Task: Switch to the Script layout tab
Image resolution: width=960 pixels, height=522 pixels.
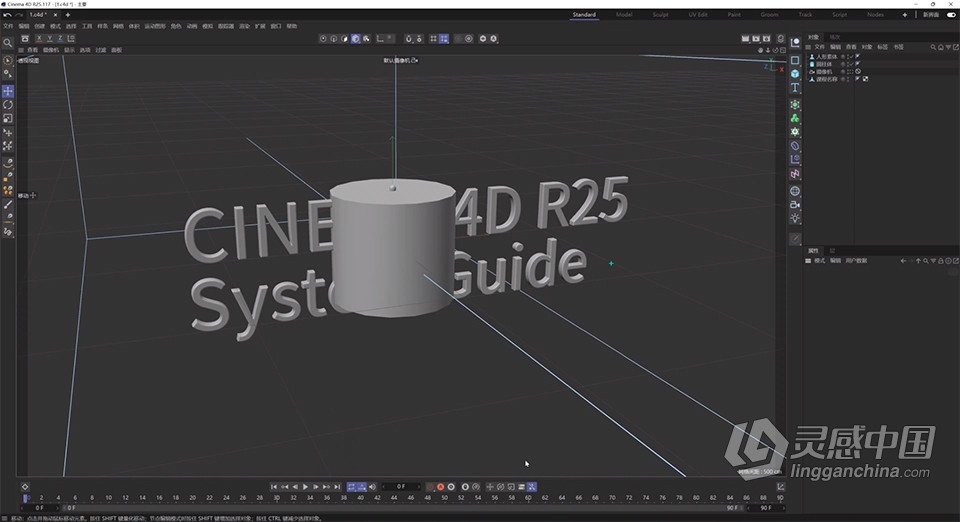Action: [839, 15]
